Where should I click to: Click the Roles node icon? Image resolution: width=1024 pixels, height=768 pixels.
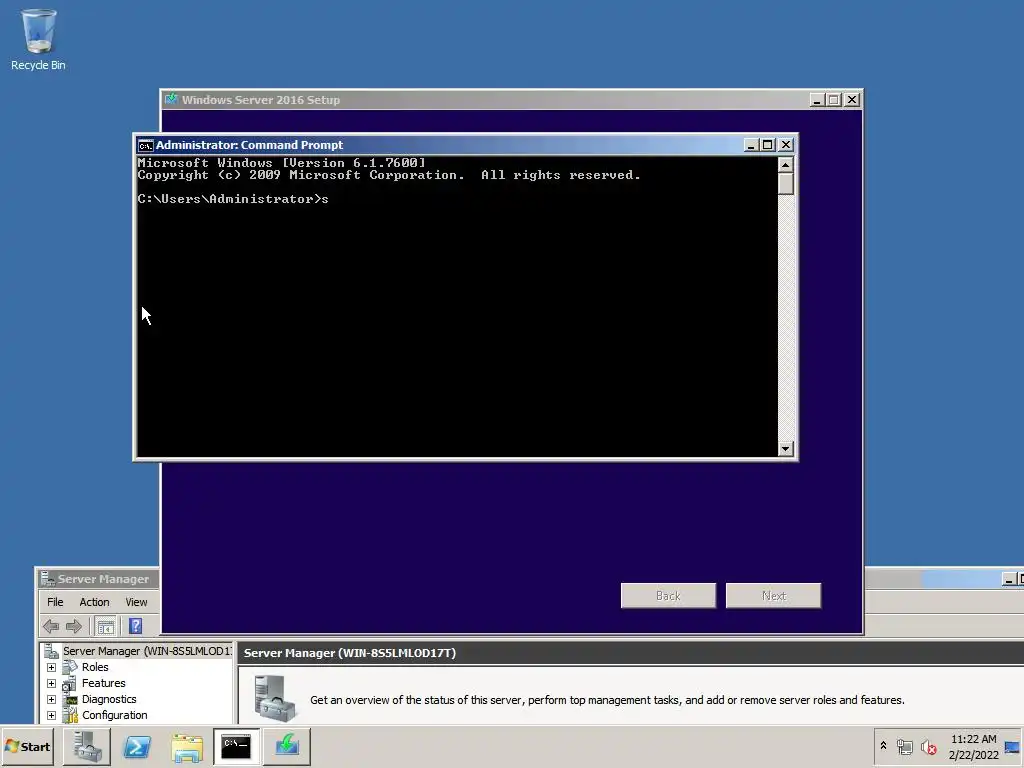(70, 667)
